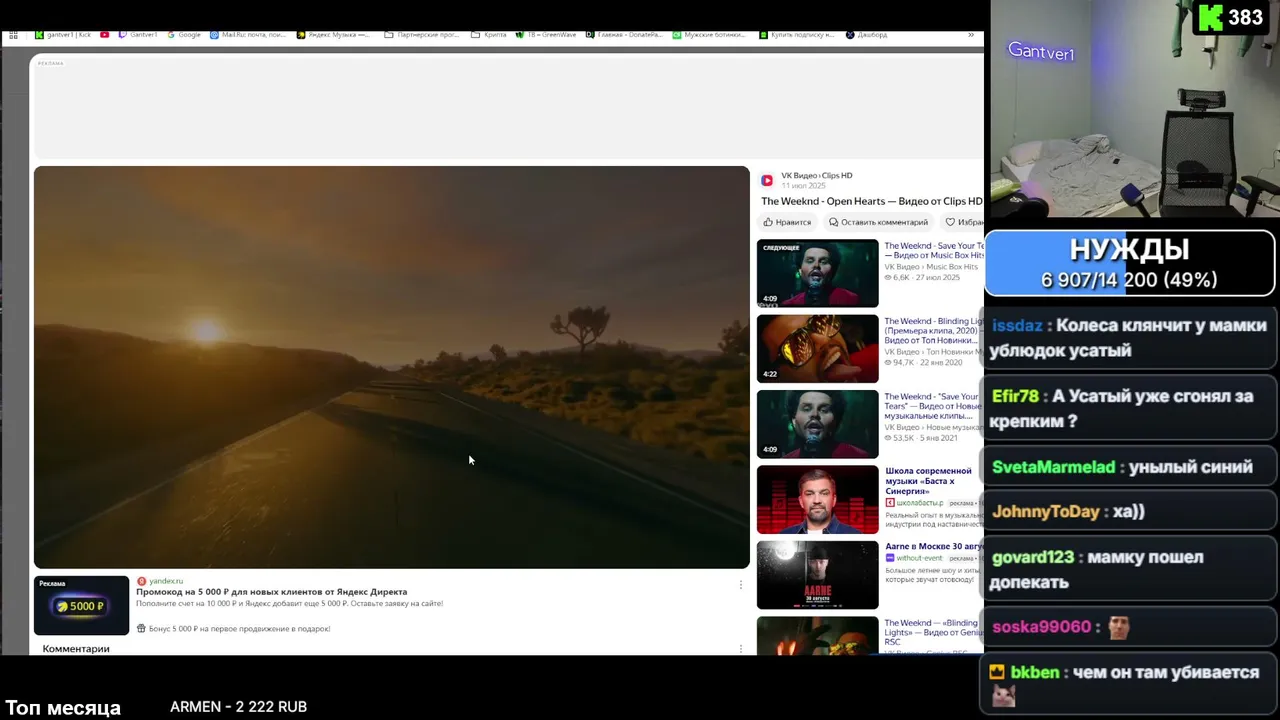
Task: Click the bkben chat username
Action: 1034,673
